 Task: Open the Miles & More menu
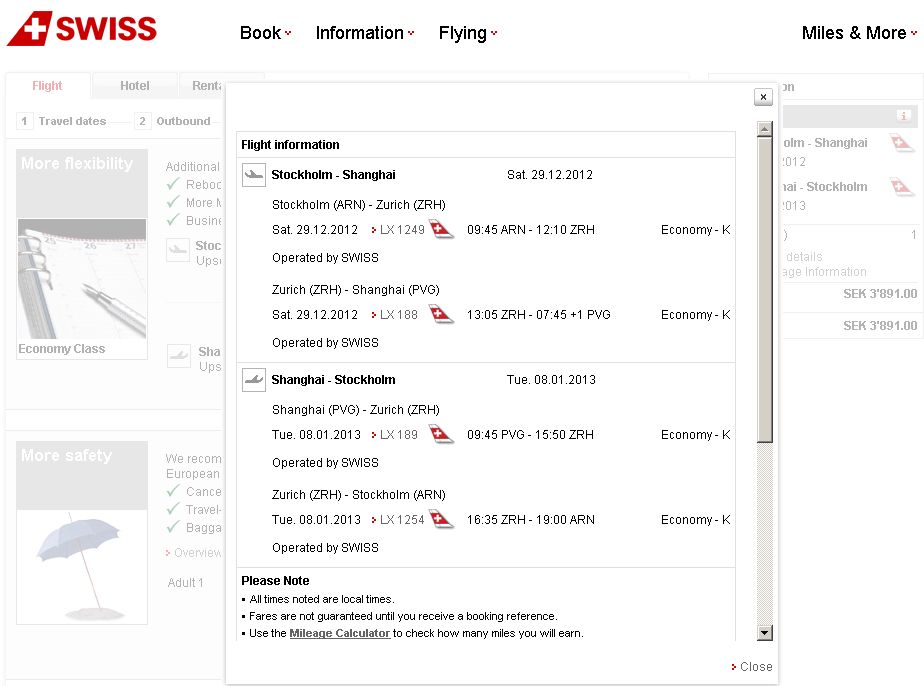point(859,33)
